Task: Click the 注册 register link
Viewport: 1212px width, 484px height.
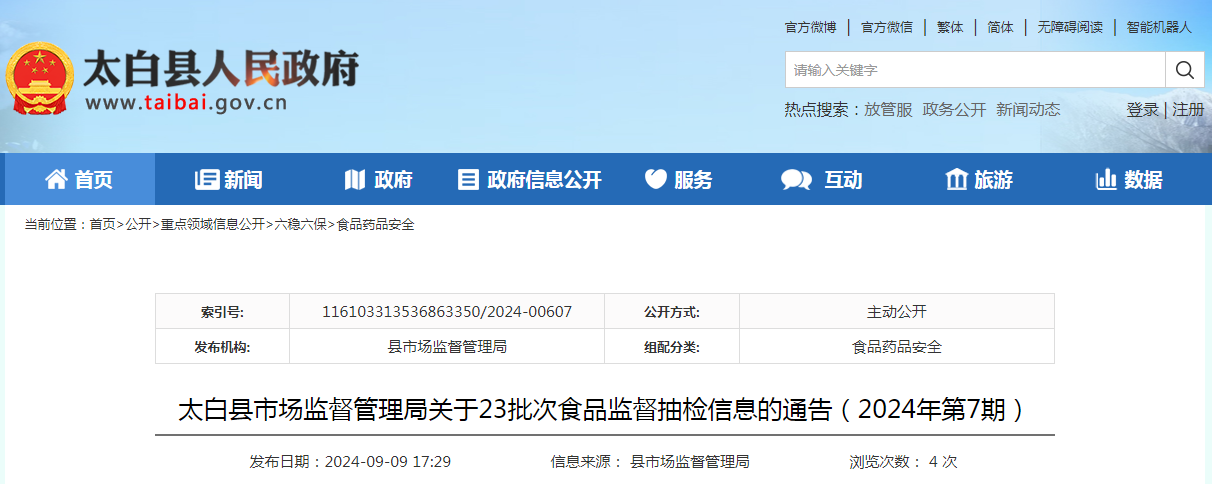Action: (1188, 110)
